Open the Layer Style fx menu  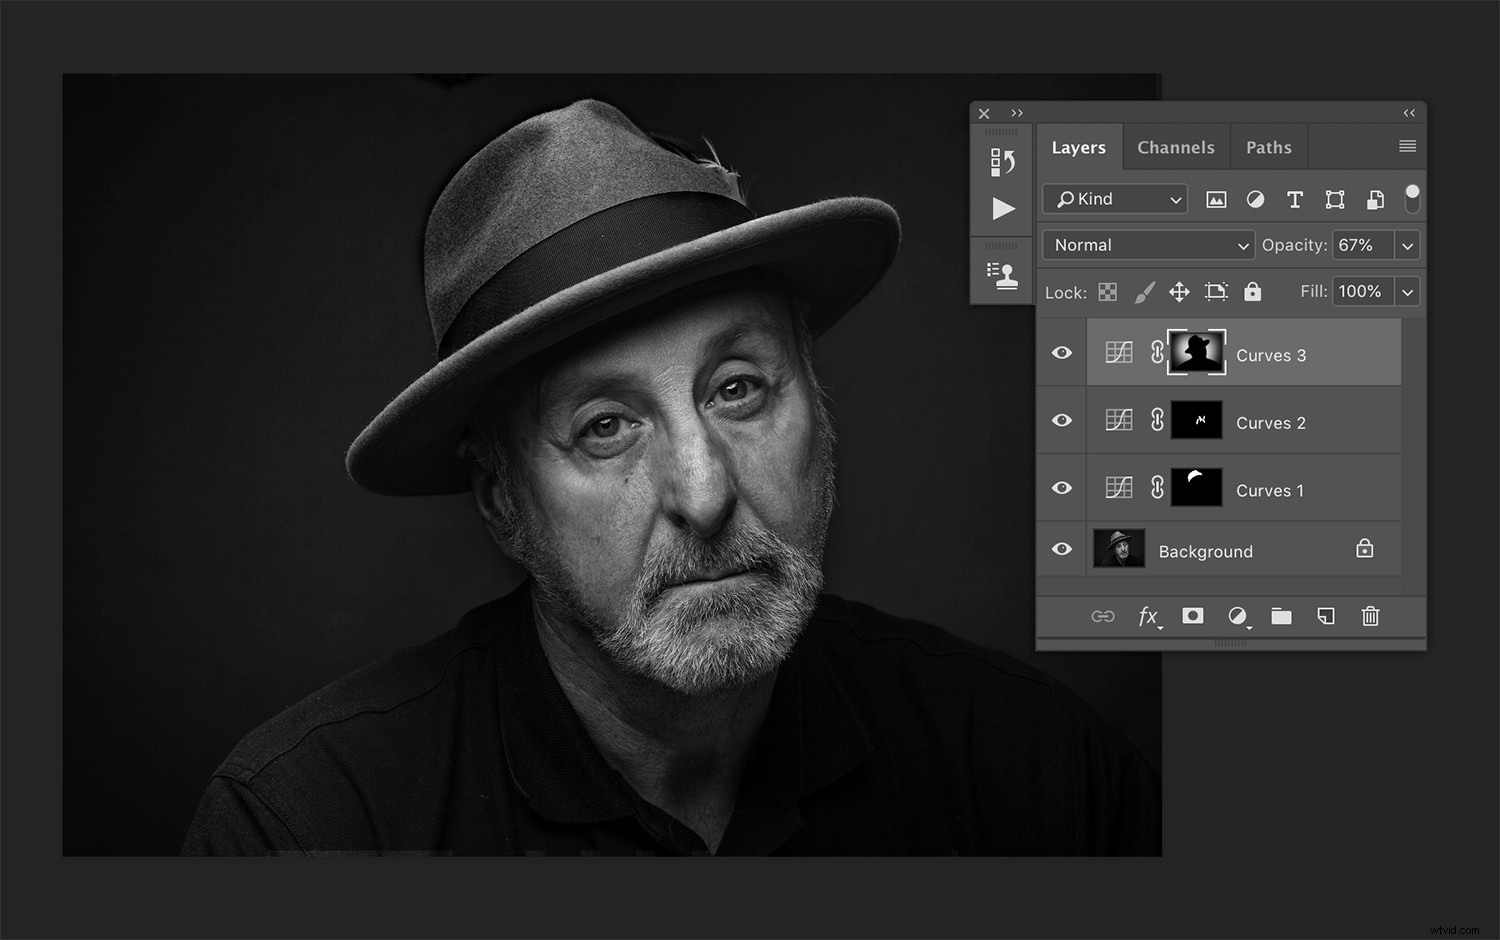(1148, 616)
